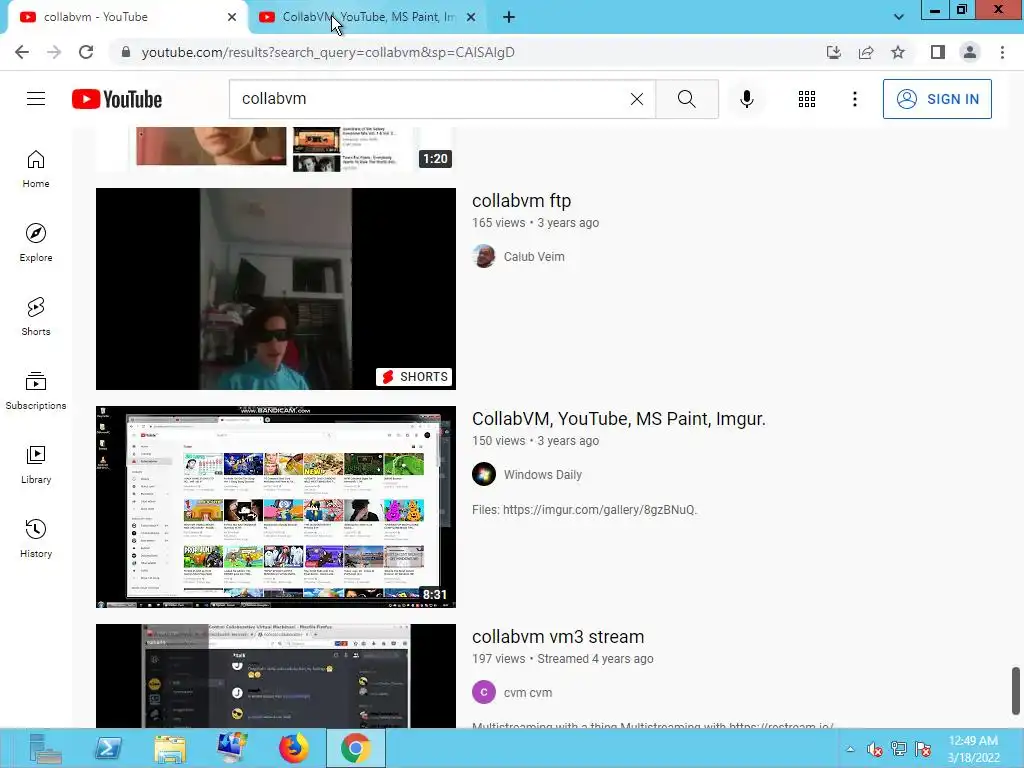Open YouTube settings three-dot menu
This screenshot has height=768, width=1024.
pyautogui.click(x=855, y=99)
